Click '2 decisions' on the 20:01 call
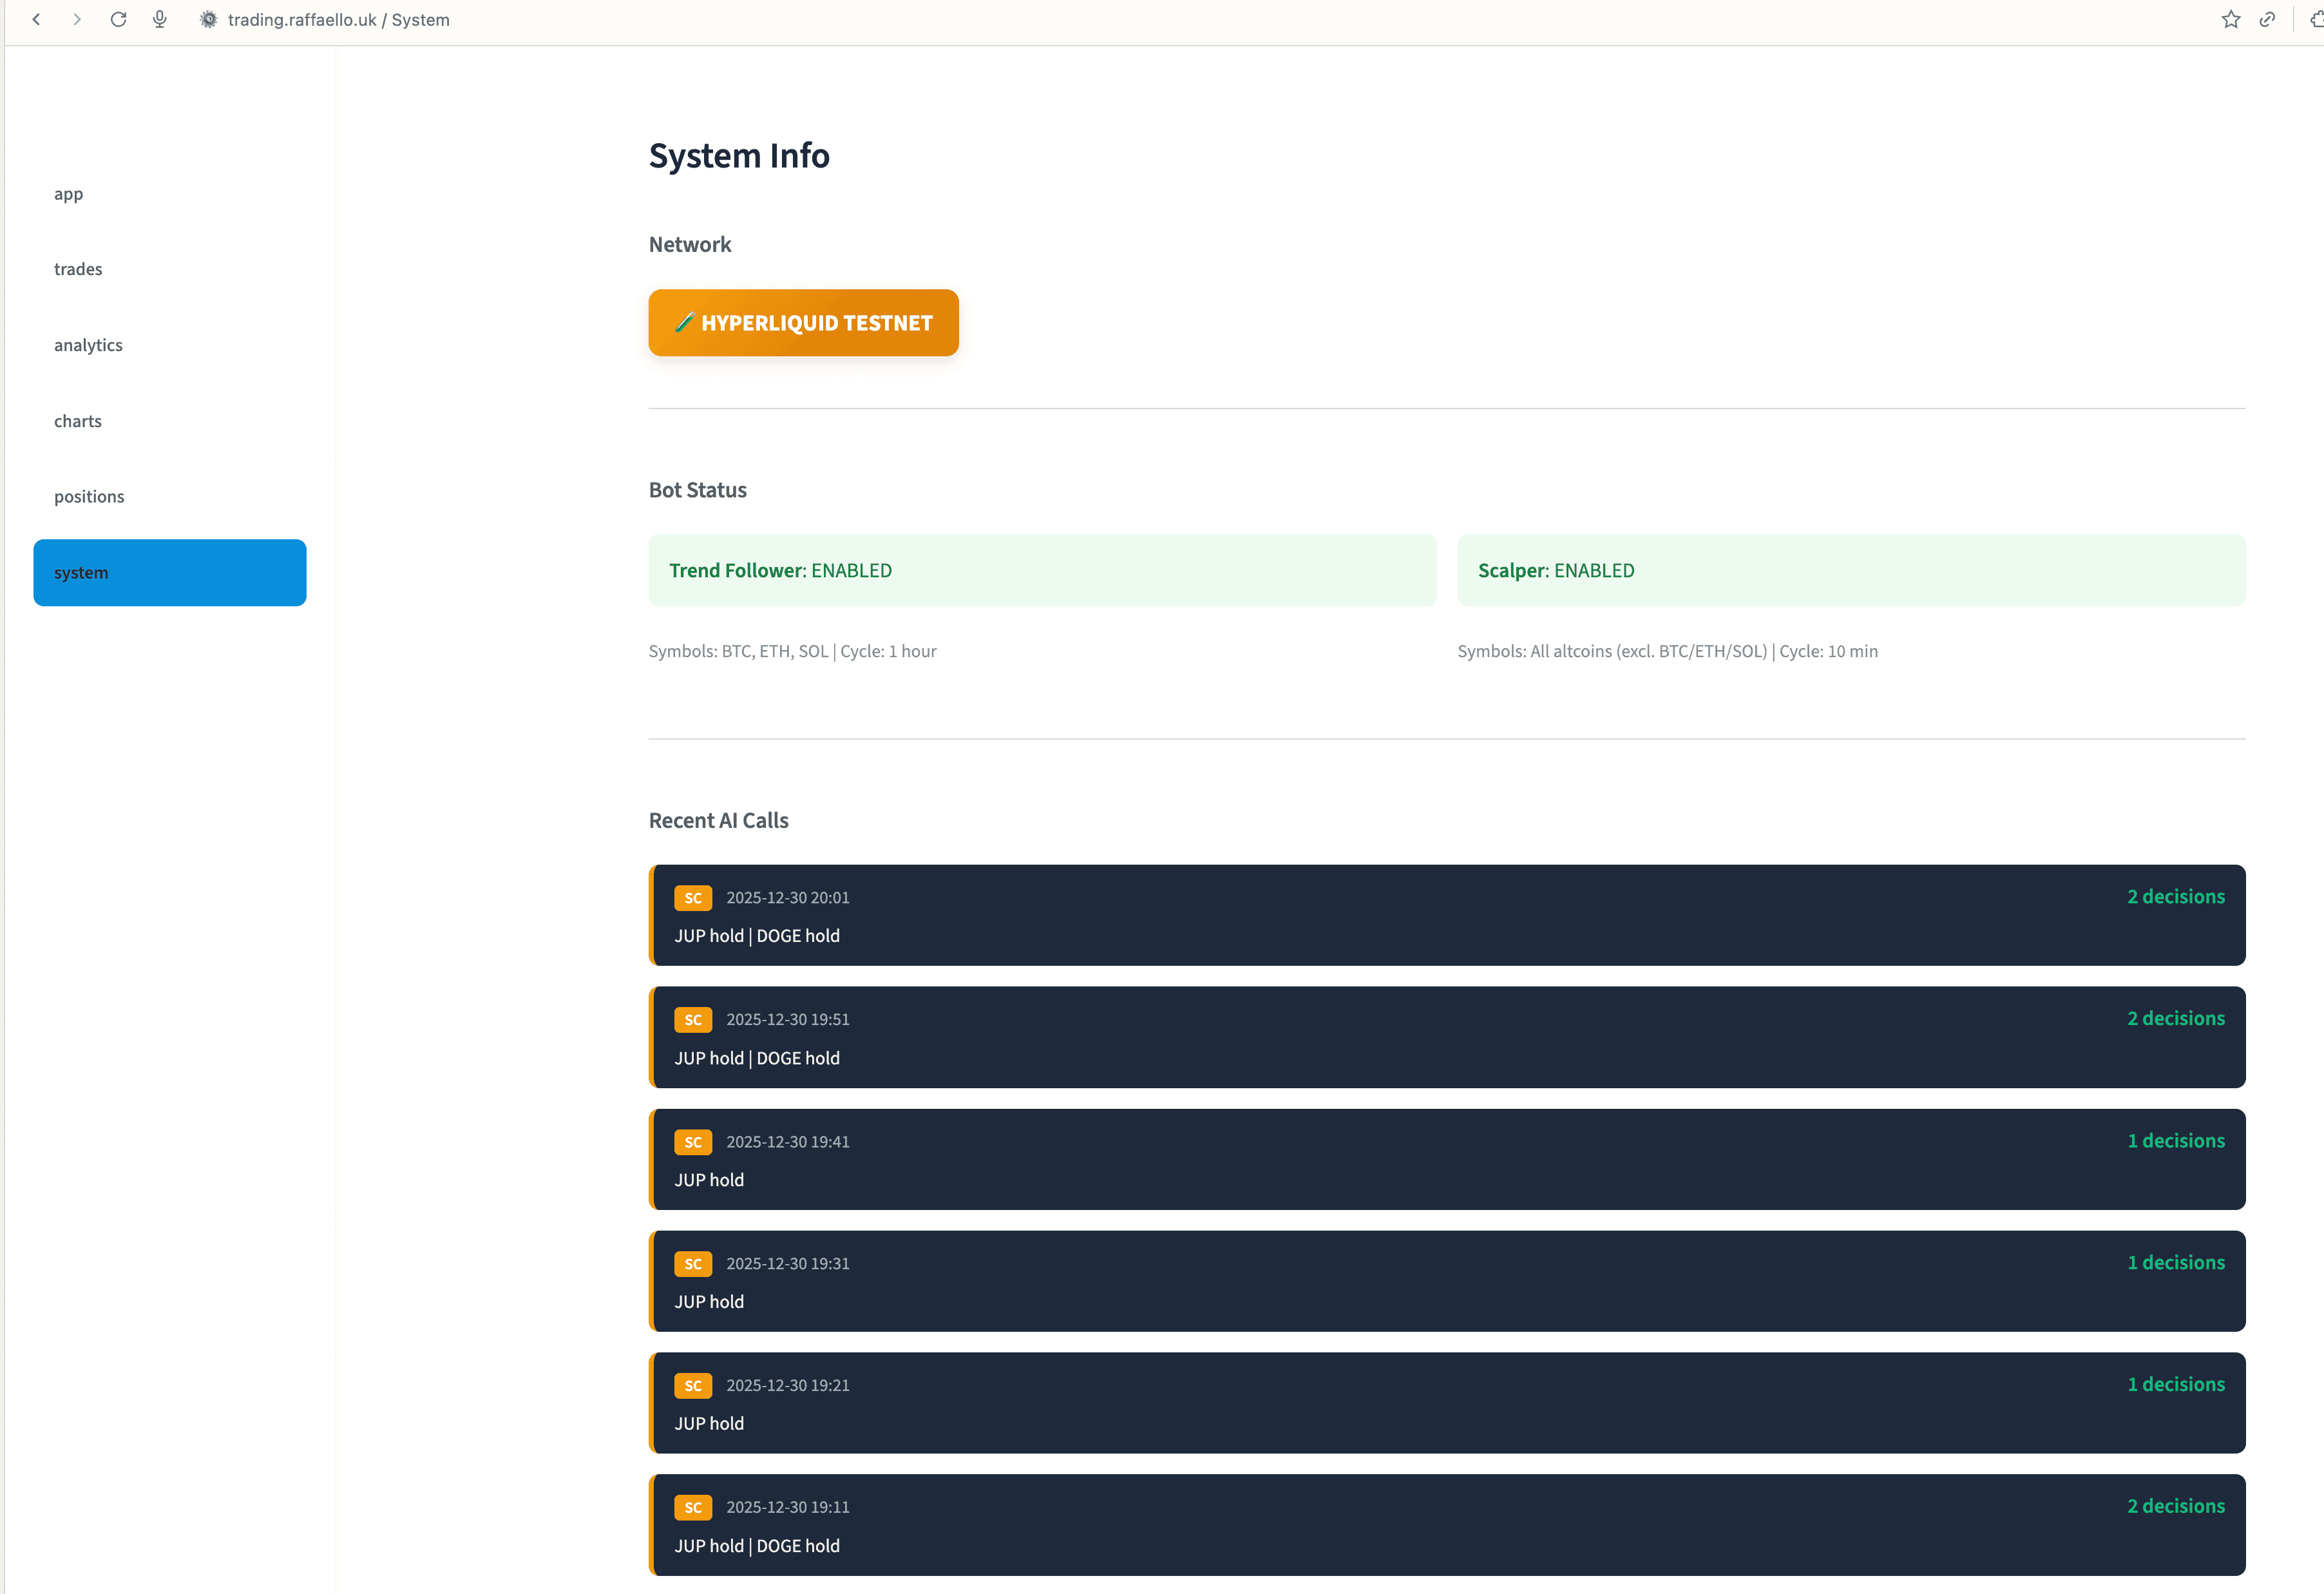Viewport: 2324px width, 1594px height. click(2176, 896)
